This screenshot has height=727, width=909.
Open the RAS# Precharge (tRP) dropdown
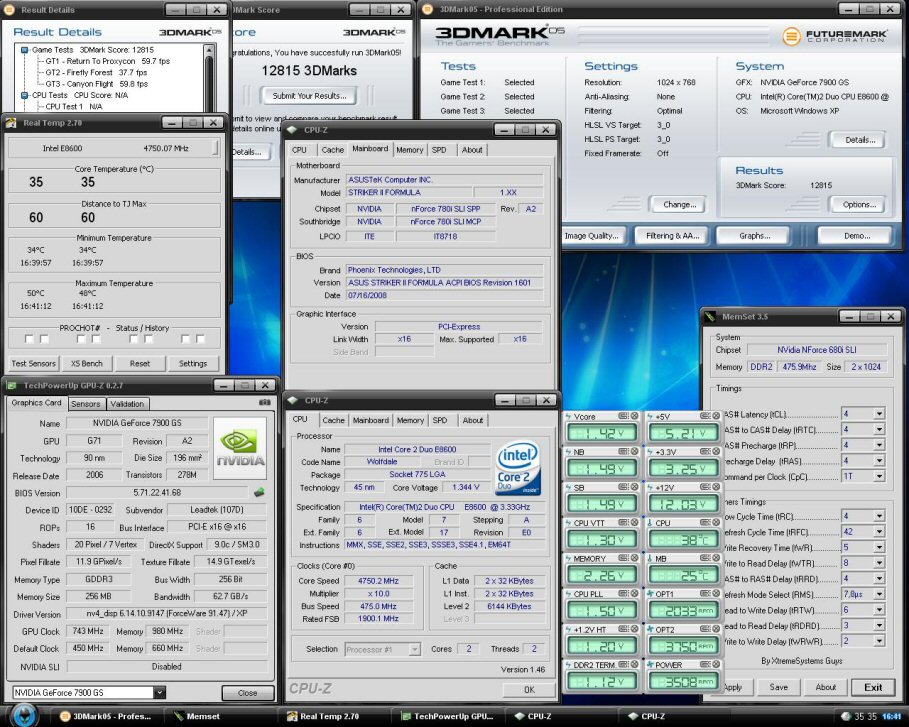tap(879, 445)
